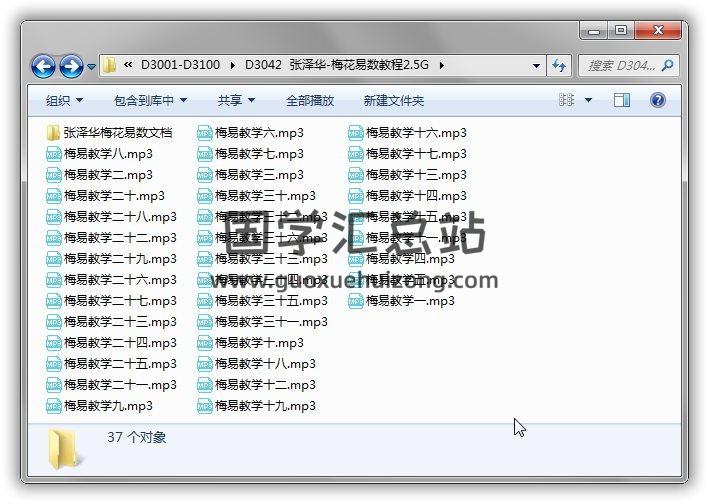
Task: Click 全部播放 in the toolbar
Action: click(310, 100)
